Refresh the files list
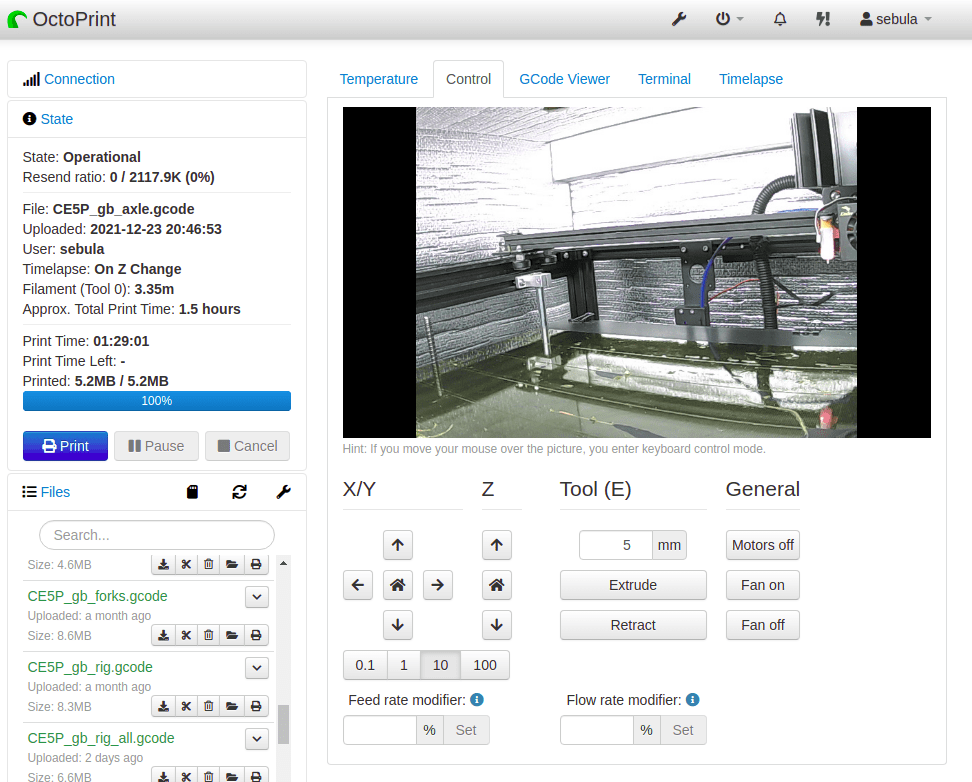 pos(239,492)
